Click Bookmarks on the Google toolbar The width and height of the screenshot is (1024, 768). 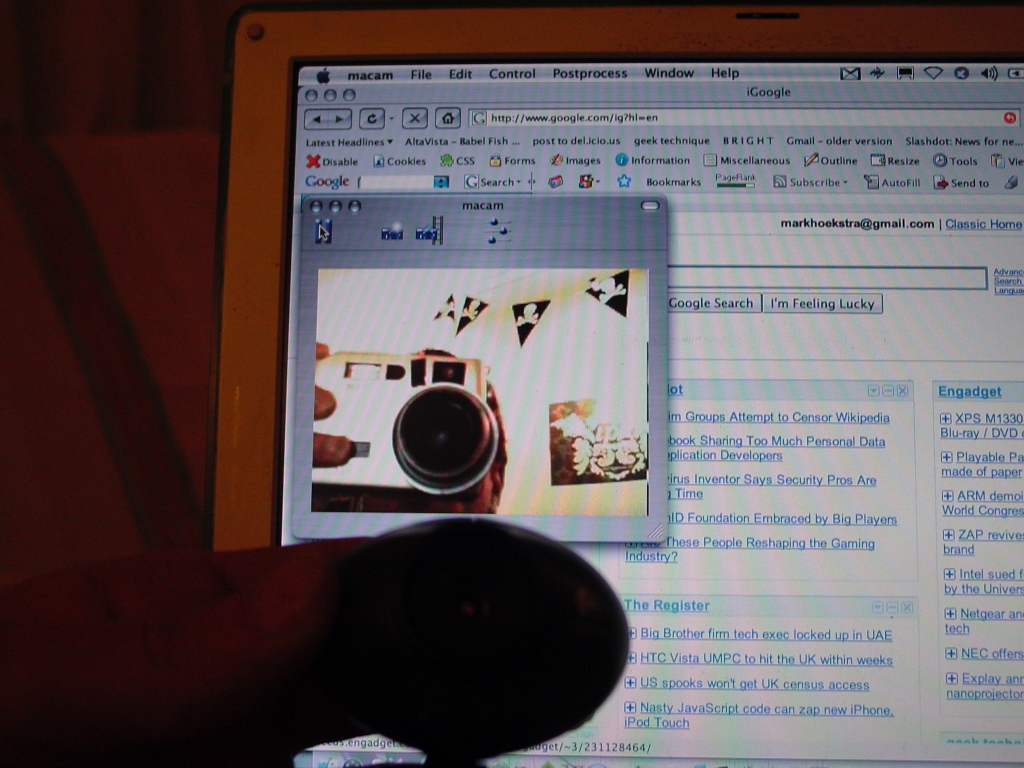[673, 182]
